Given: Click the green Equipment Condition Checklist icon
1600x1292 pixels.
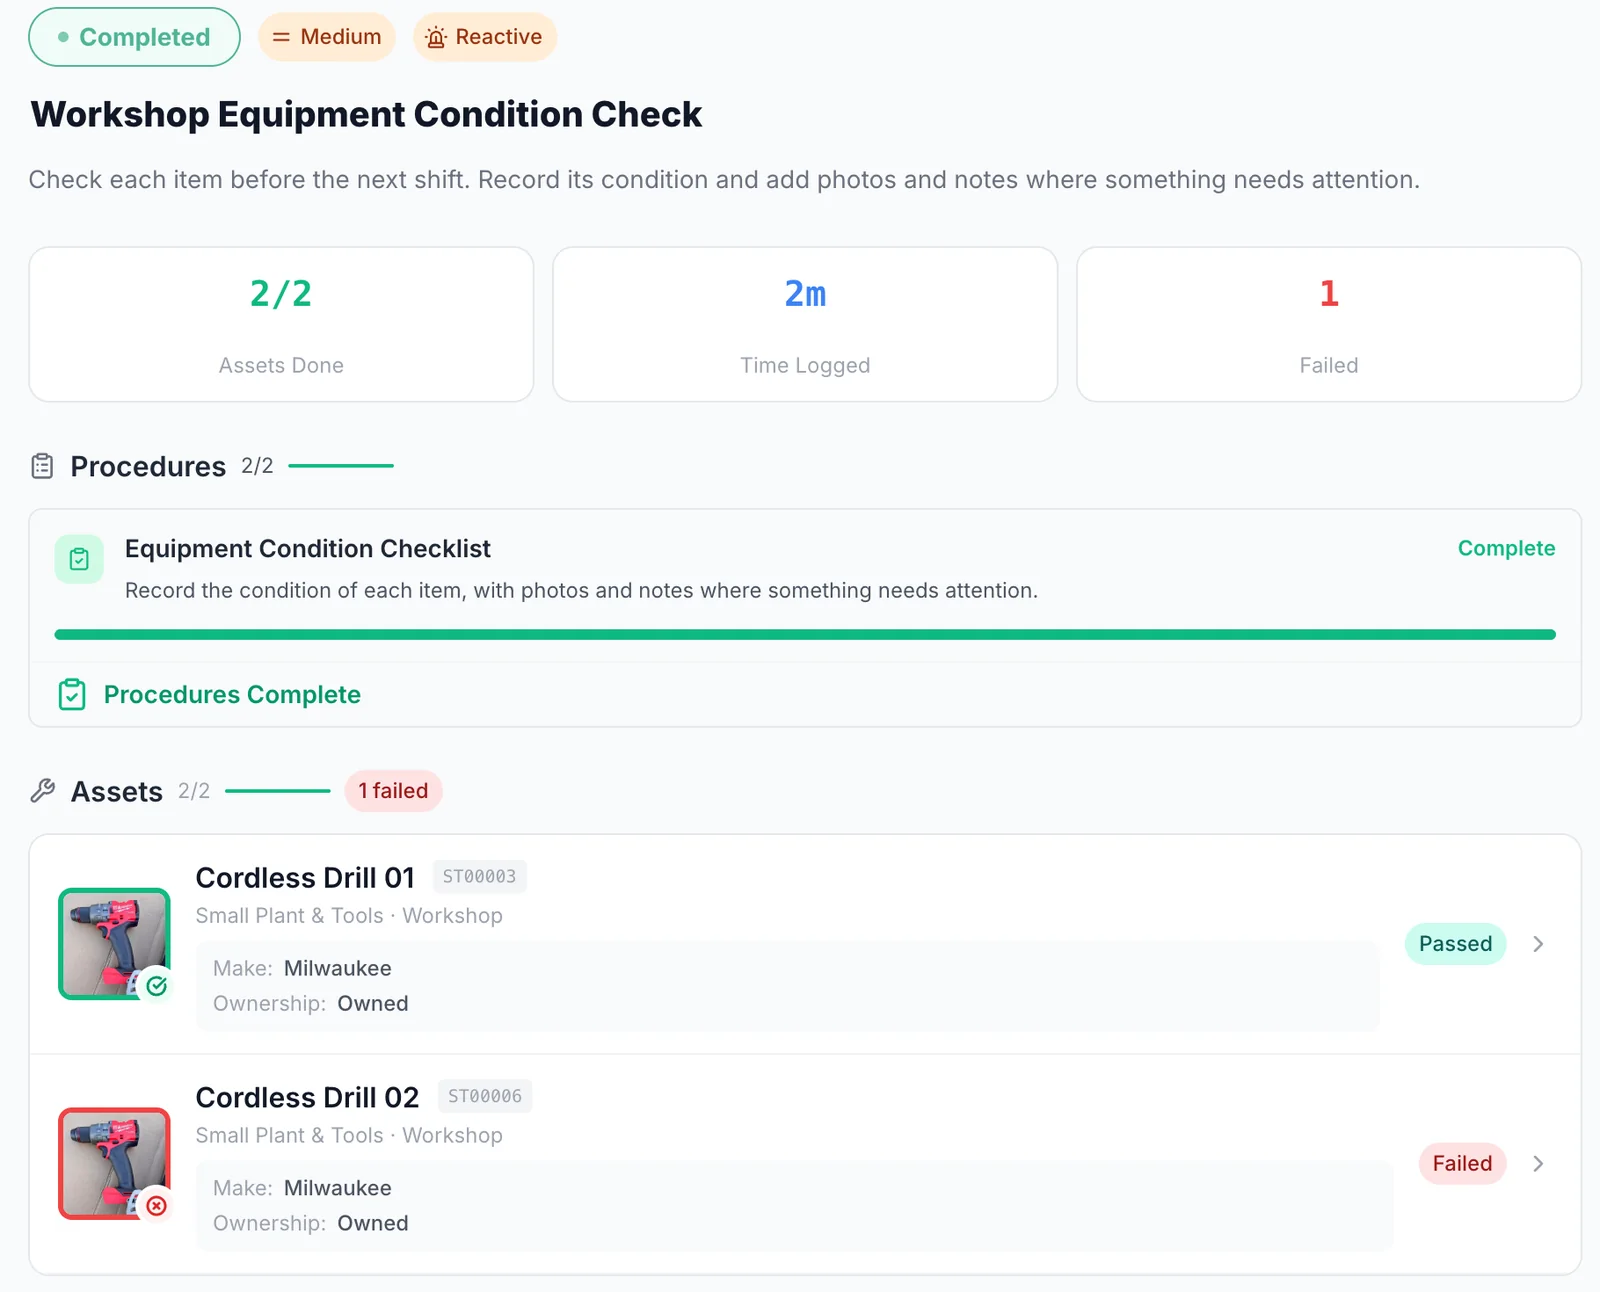Looking at the screenshot, I should [x=79, y=559].
